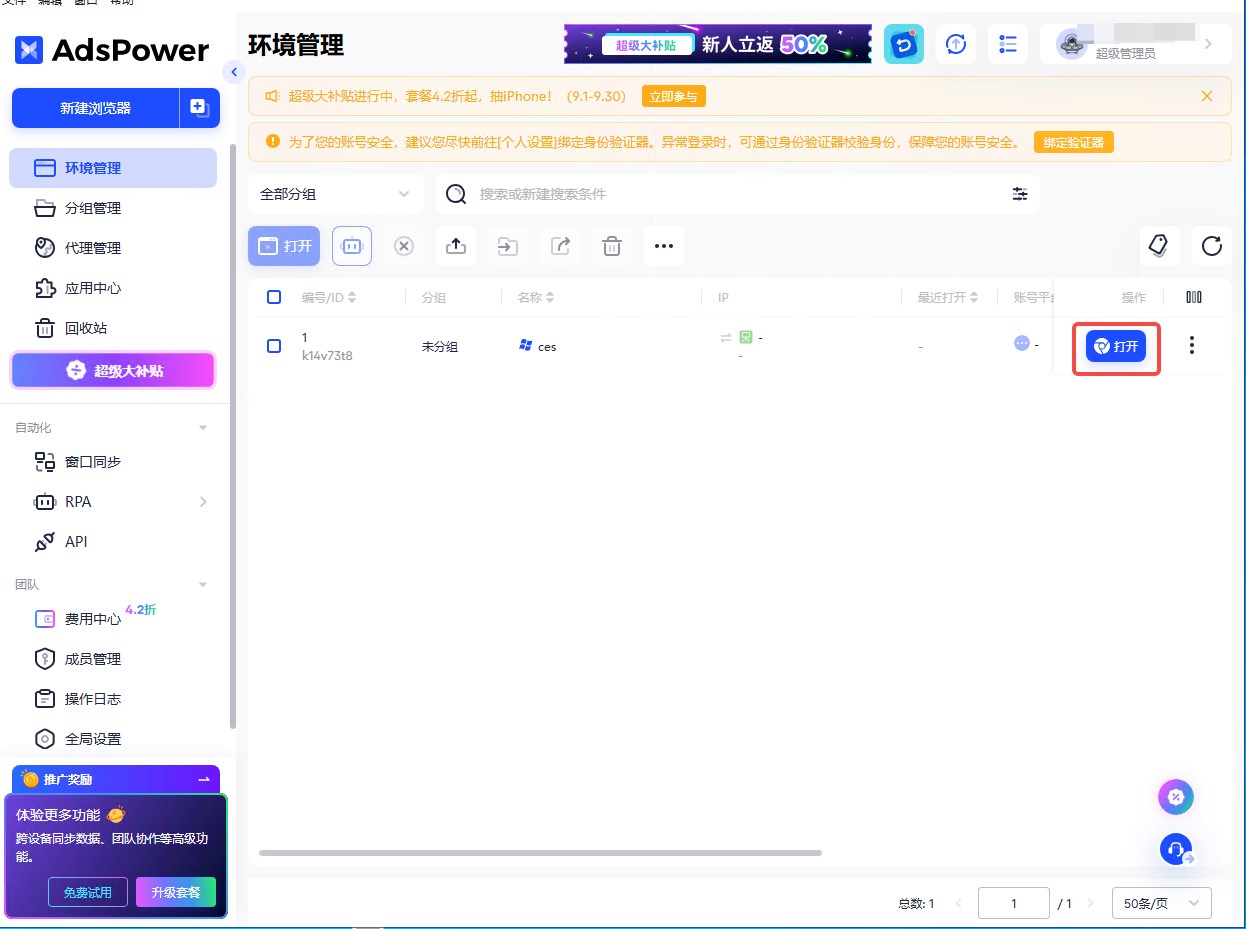
Task: Click the more actions ellipsis toolbar icon
Action: (664, 246)
